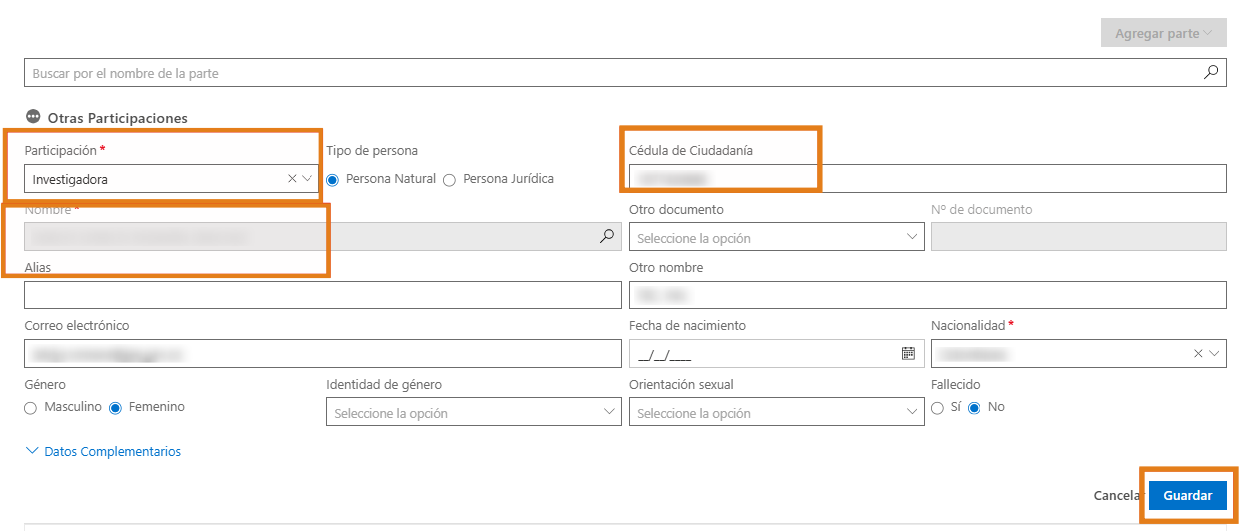Click the magnifier icon in Nombre field
This screenshot has height=531, width=1240.
[x=607, y=236]
